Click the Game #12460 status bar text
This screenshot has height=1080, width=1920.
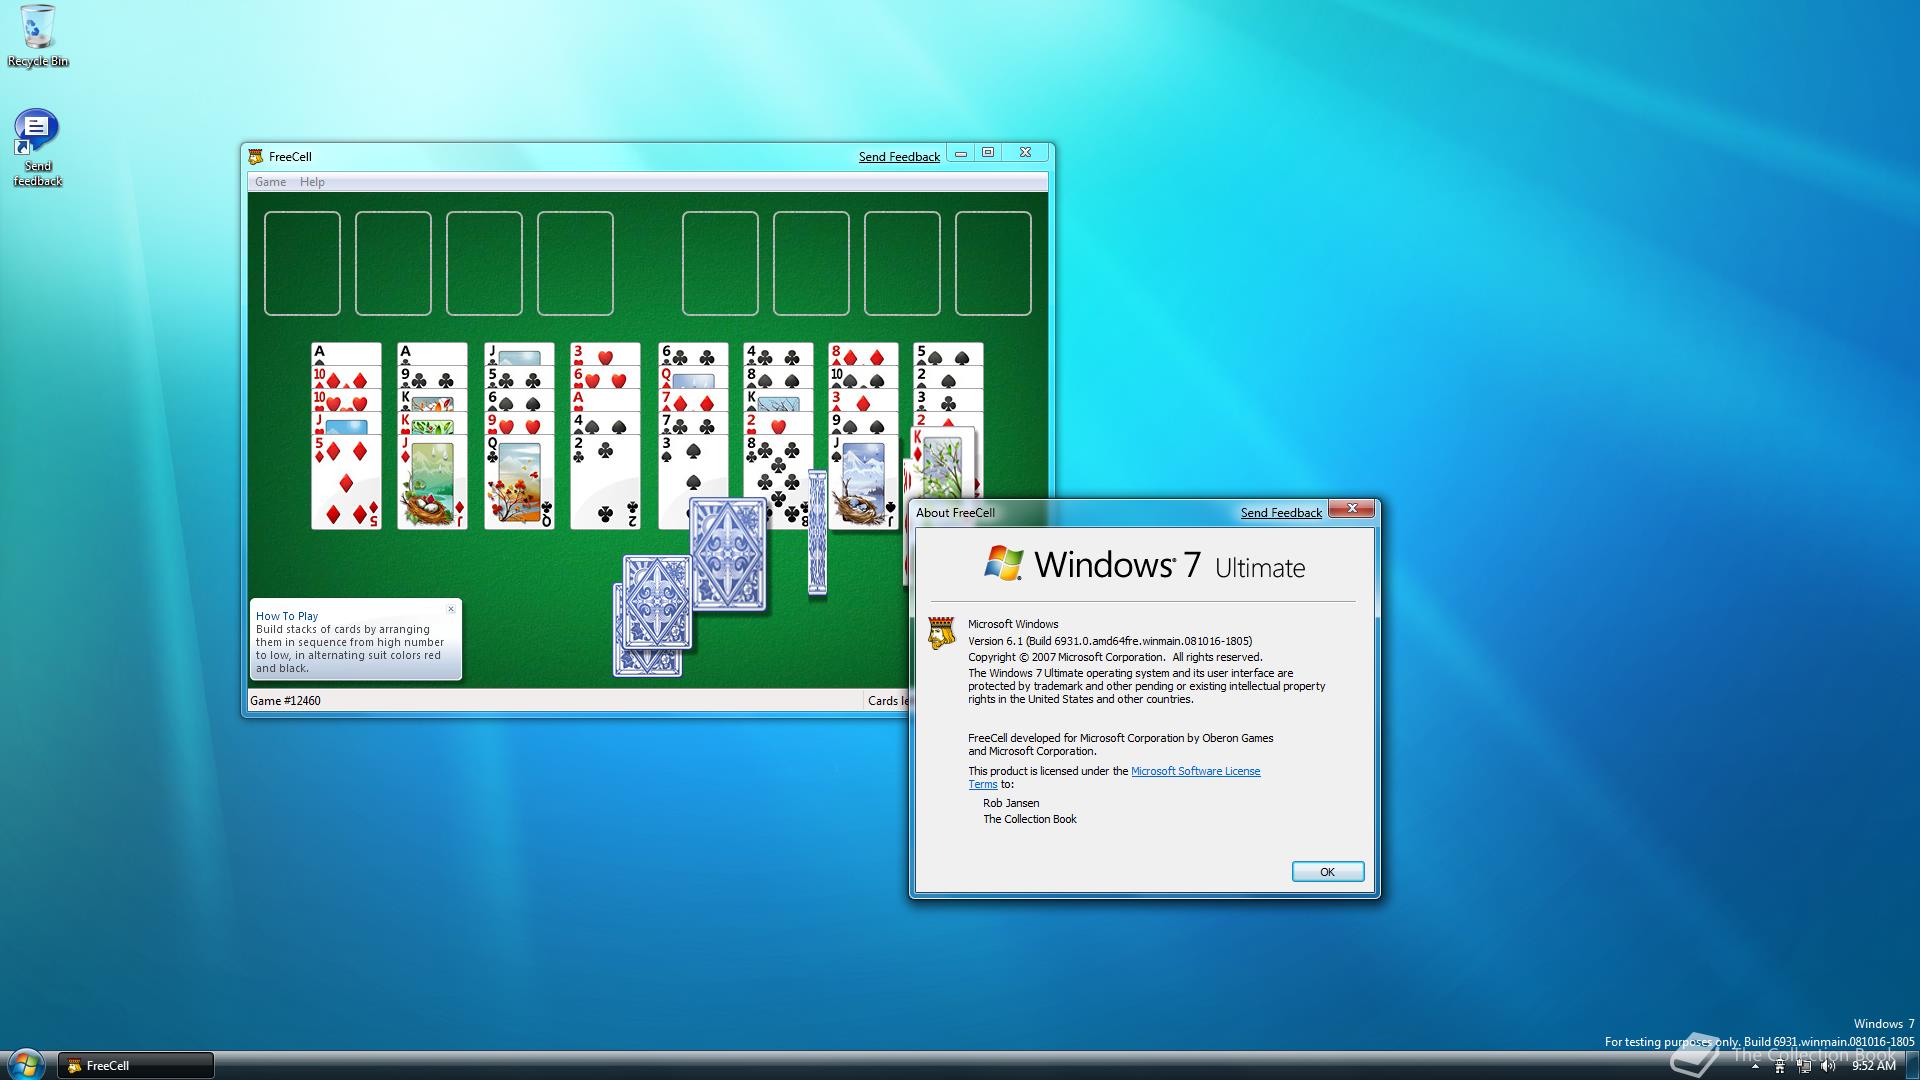point(285,701)
